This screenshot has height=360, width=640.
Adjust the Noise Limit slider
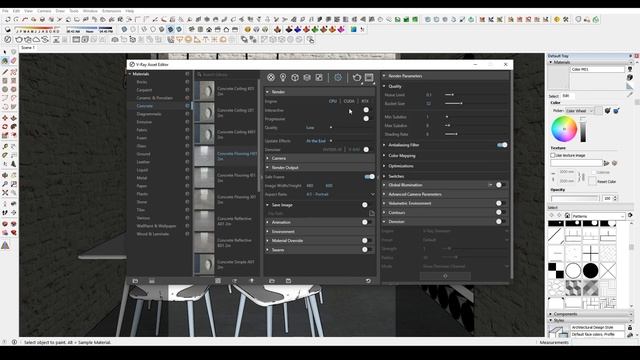[x=452, y=95]
